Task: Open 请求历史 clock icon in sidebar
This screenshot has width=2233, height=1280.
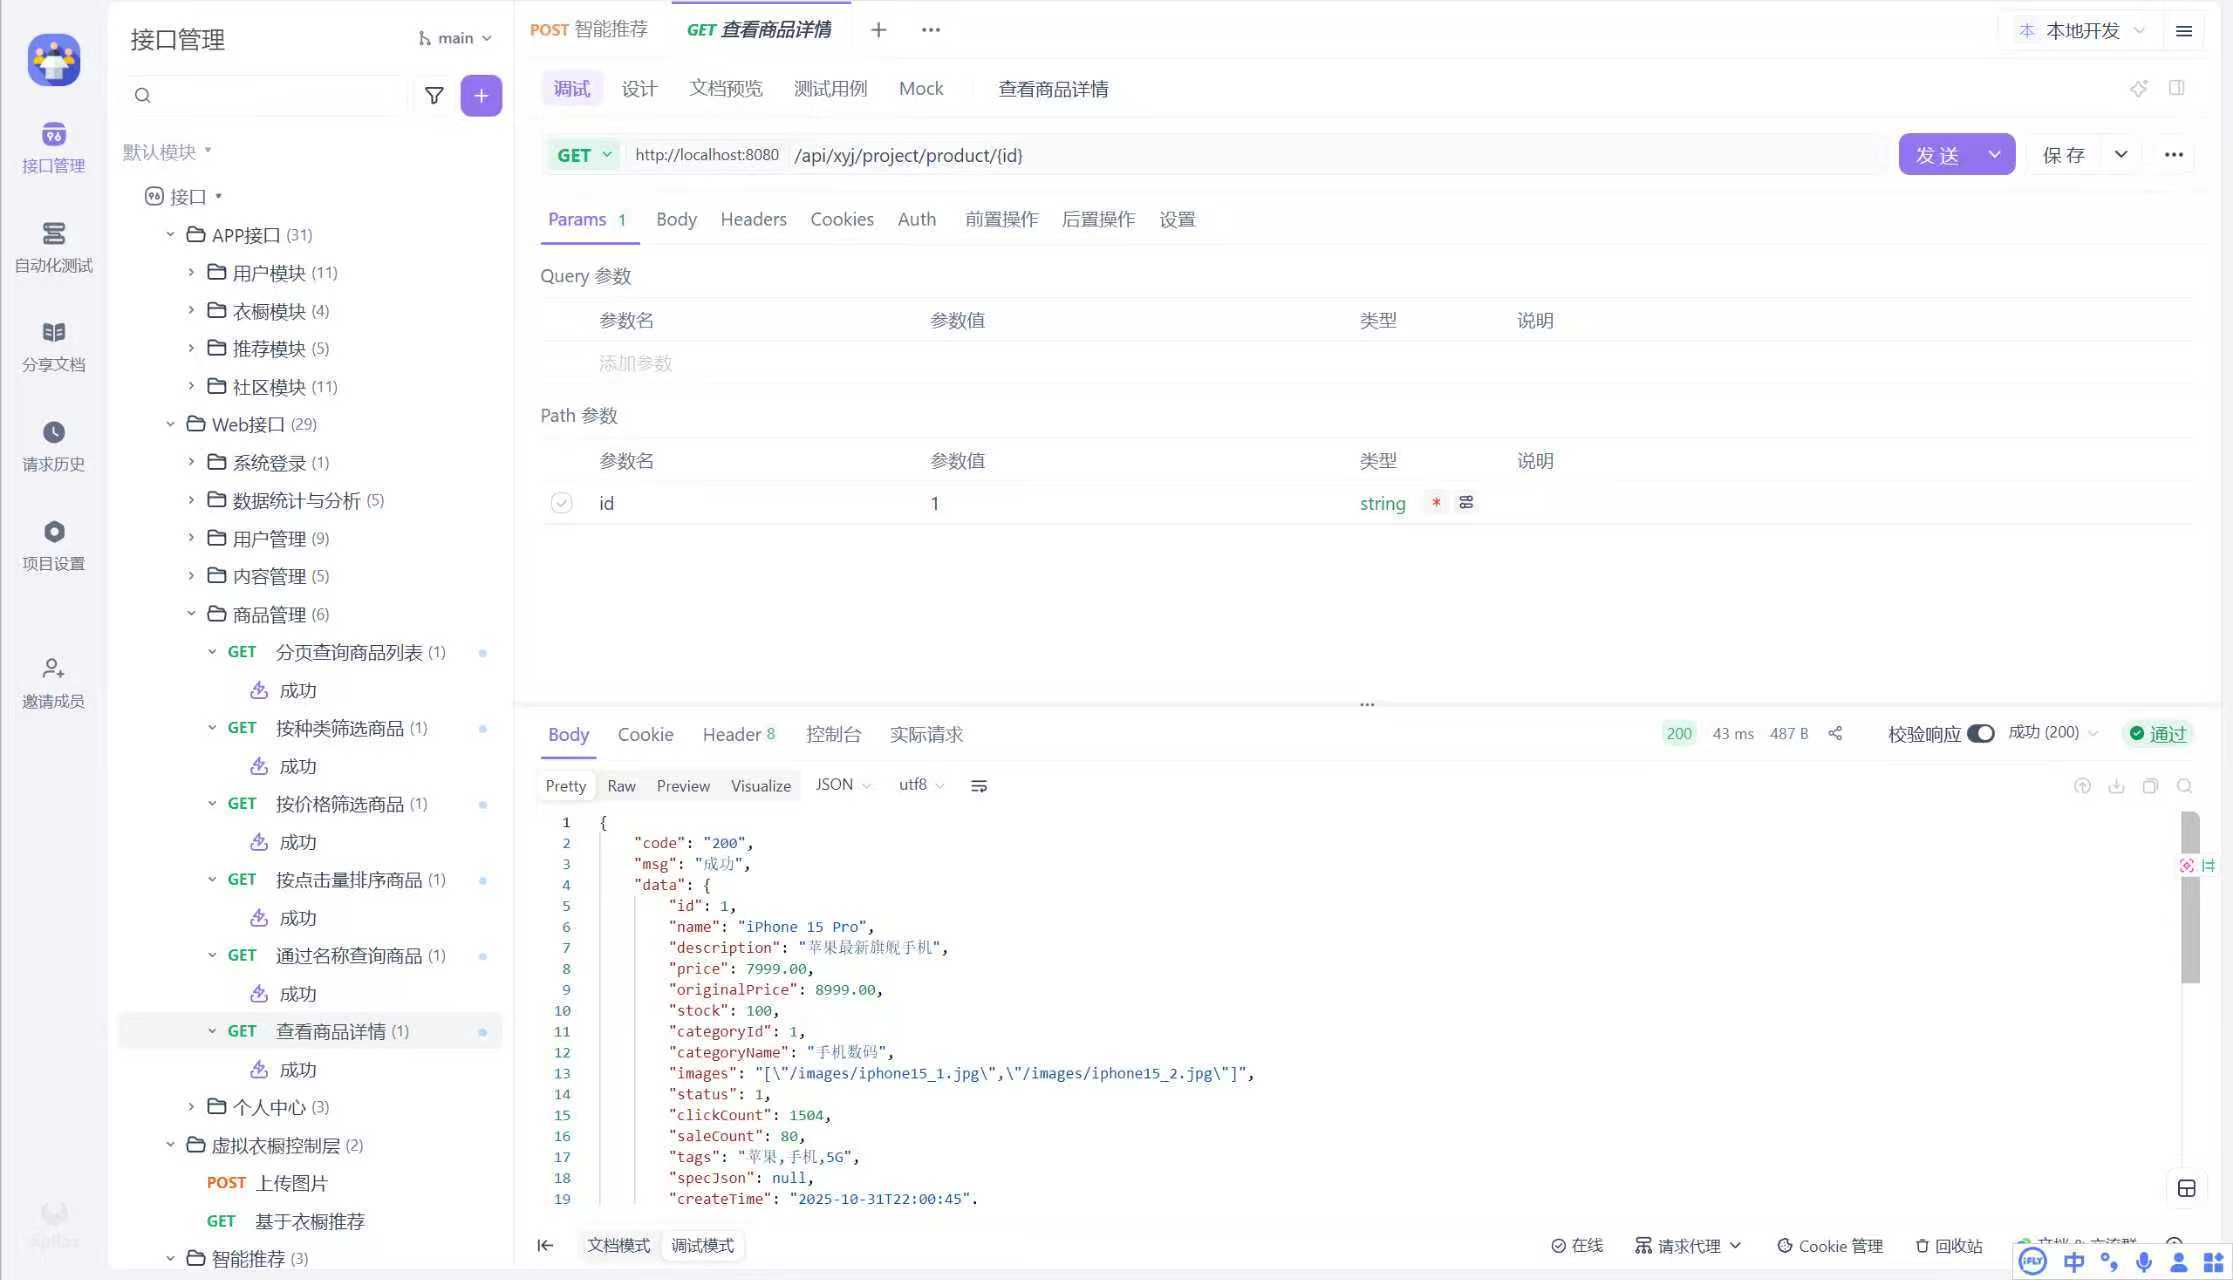Action: 53,445
